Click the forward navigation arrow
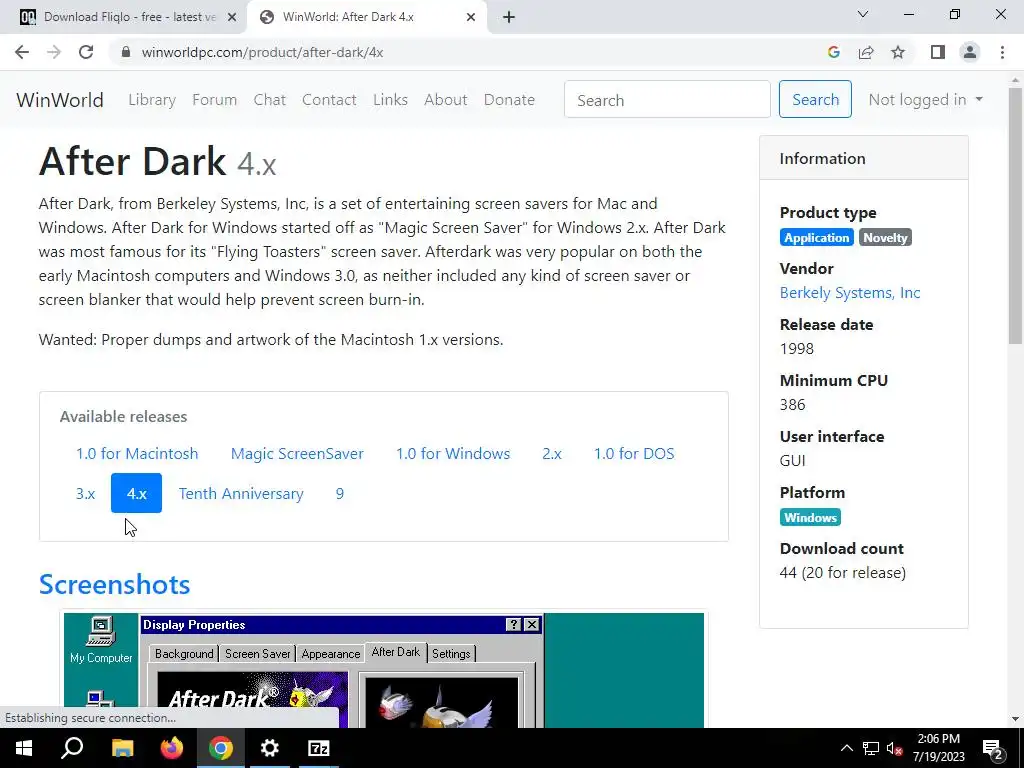 [54, 52]
